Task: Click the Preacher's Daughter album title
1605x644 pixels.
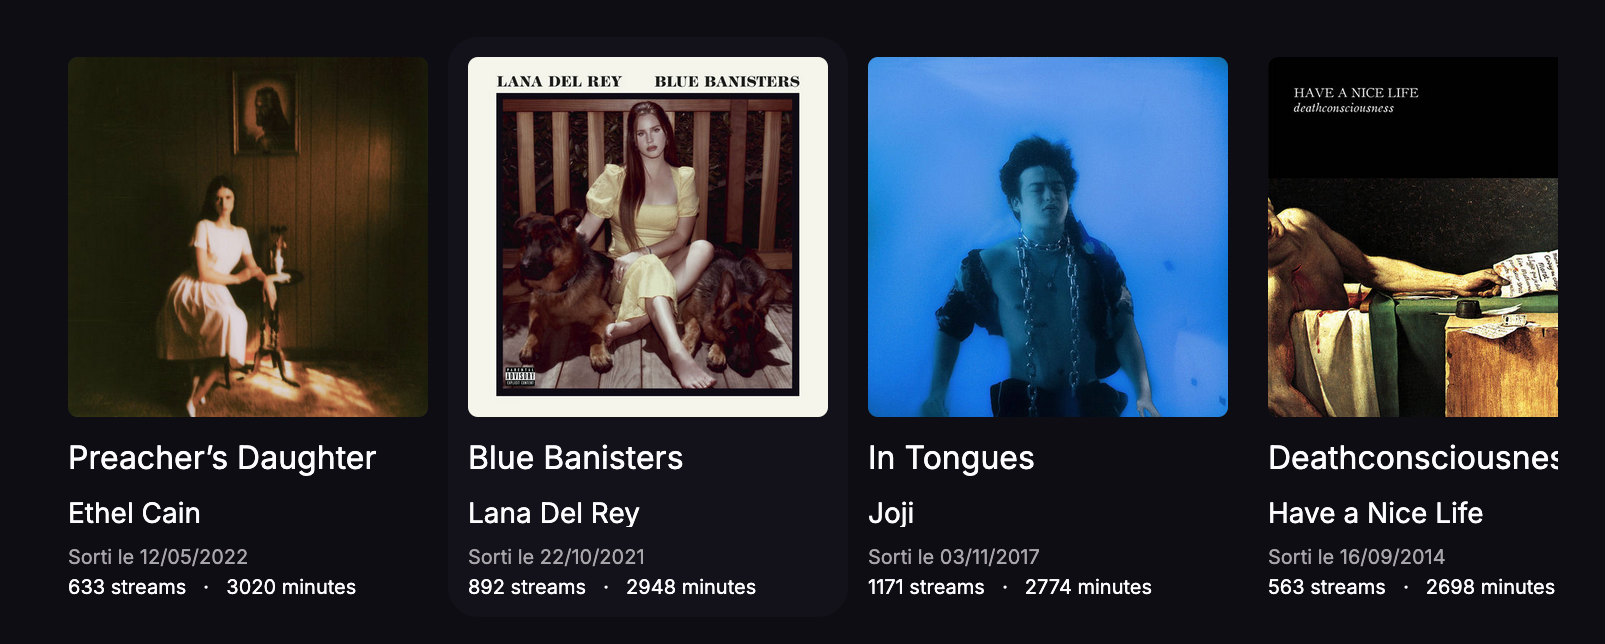Action: [x=222, y=458]
